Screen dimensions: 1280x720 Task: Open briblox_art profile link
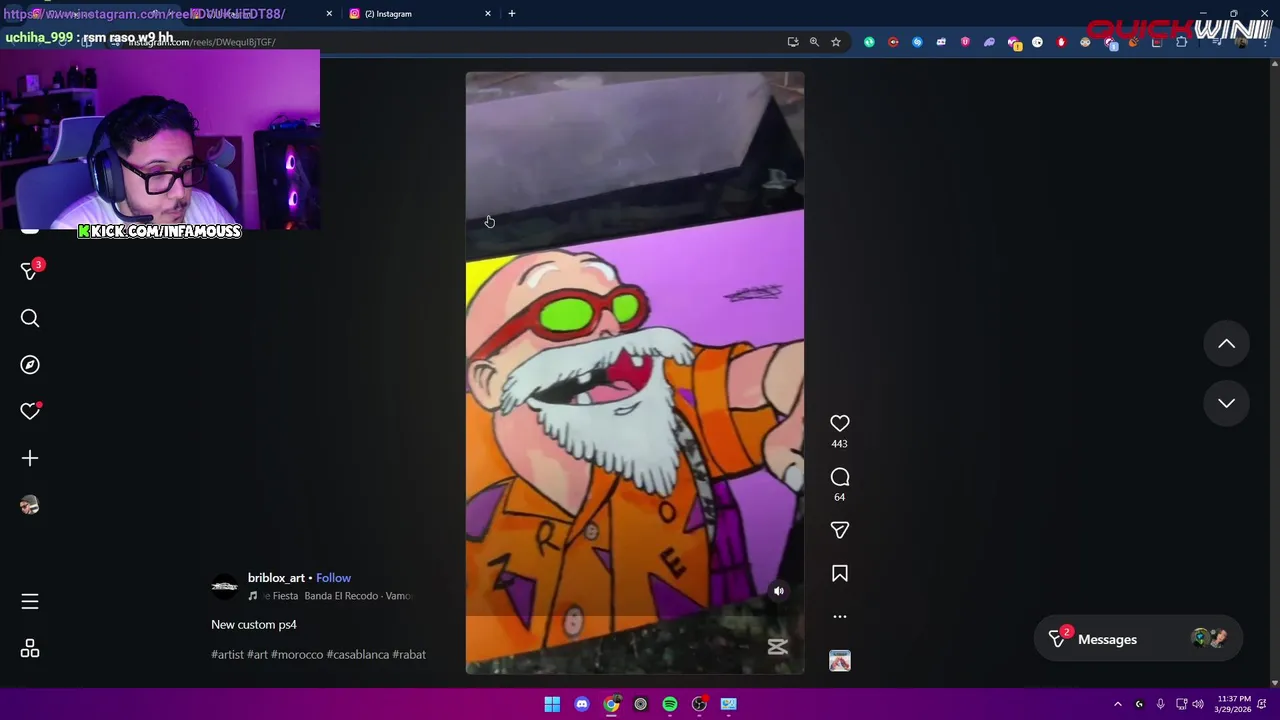(x=276, y=578)
